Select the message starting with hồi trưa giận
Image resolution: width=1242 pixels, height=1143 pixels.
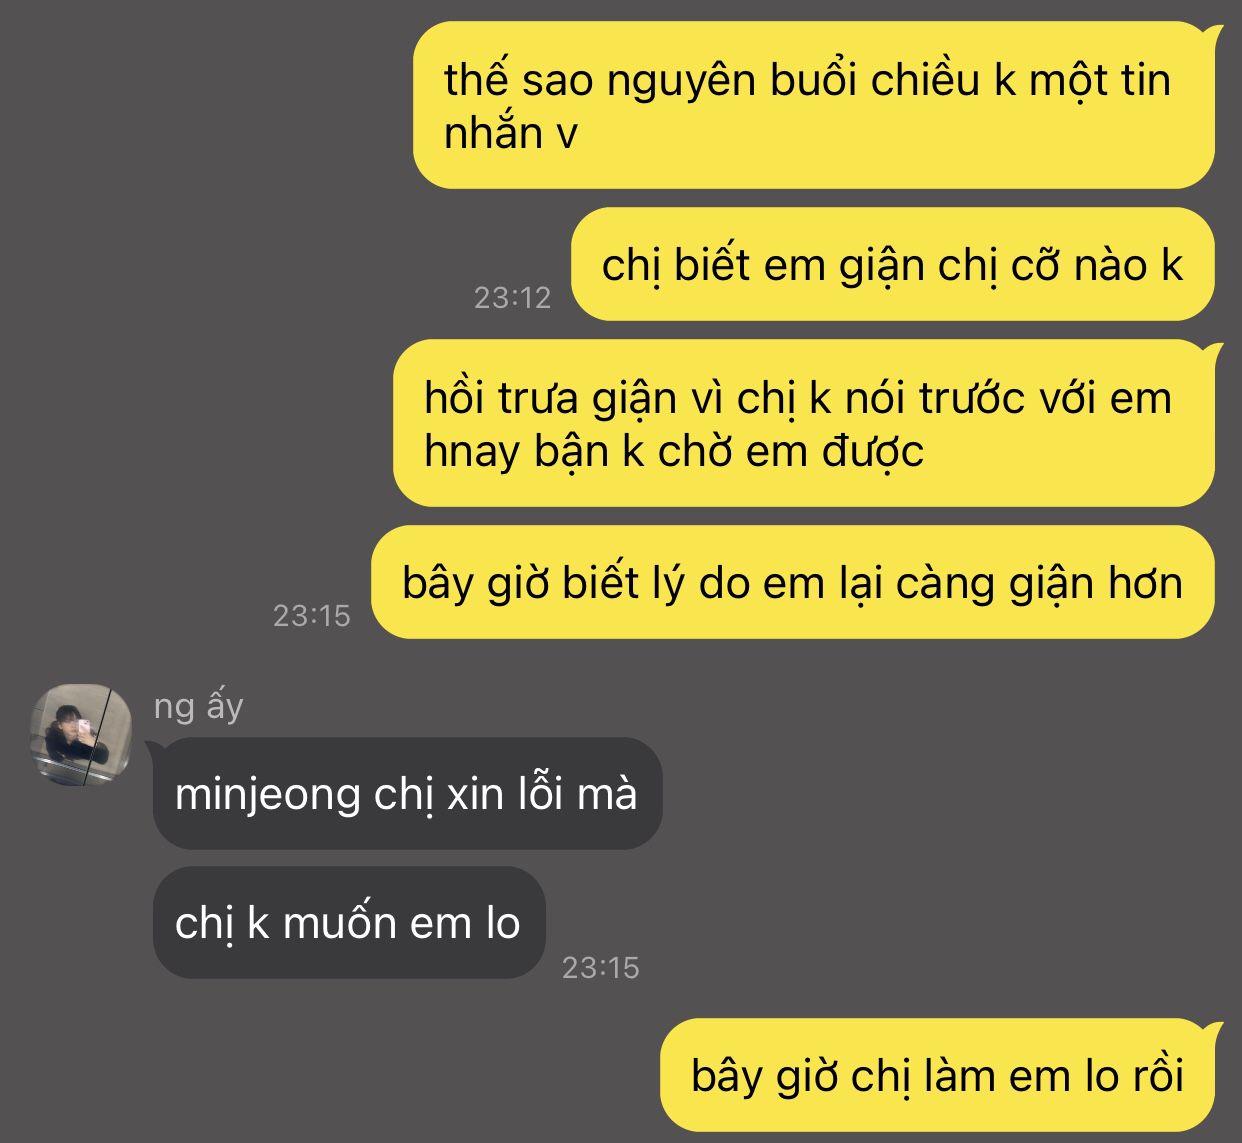[804, 423]
